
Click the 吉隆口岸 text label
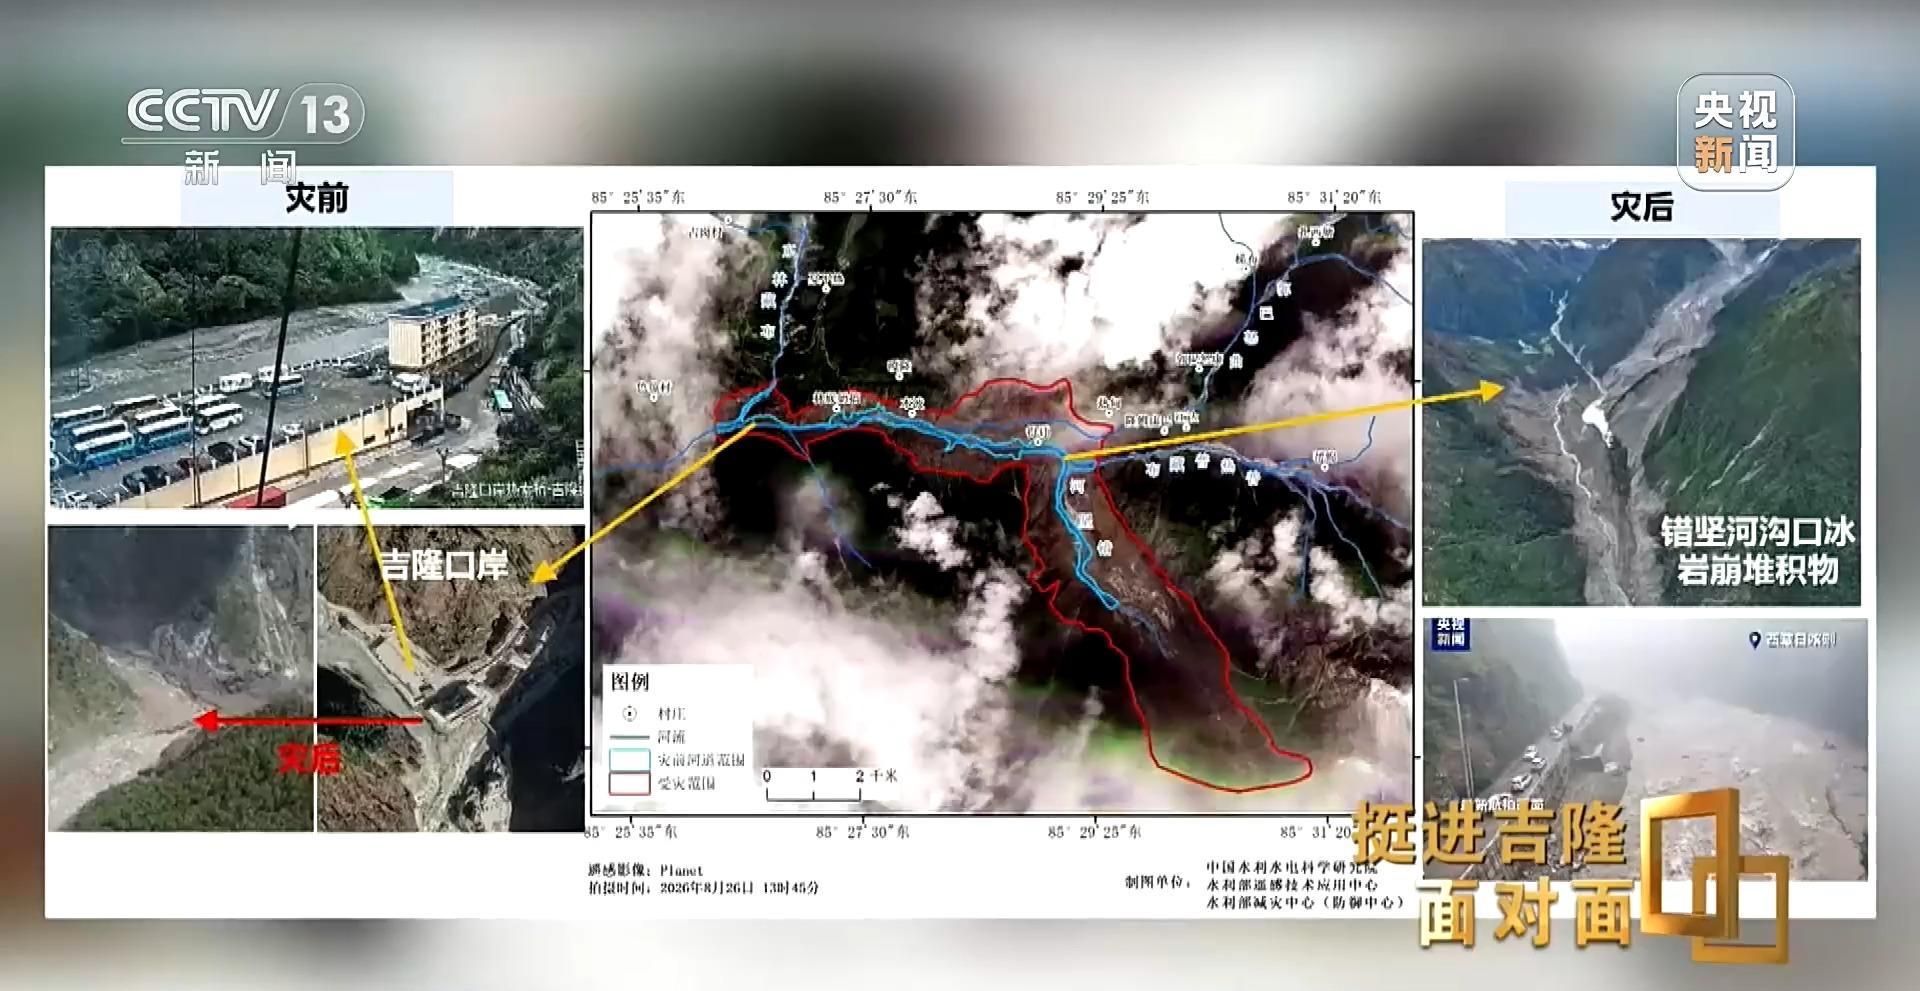[x=445, y=565]
